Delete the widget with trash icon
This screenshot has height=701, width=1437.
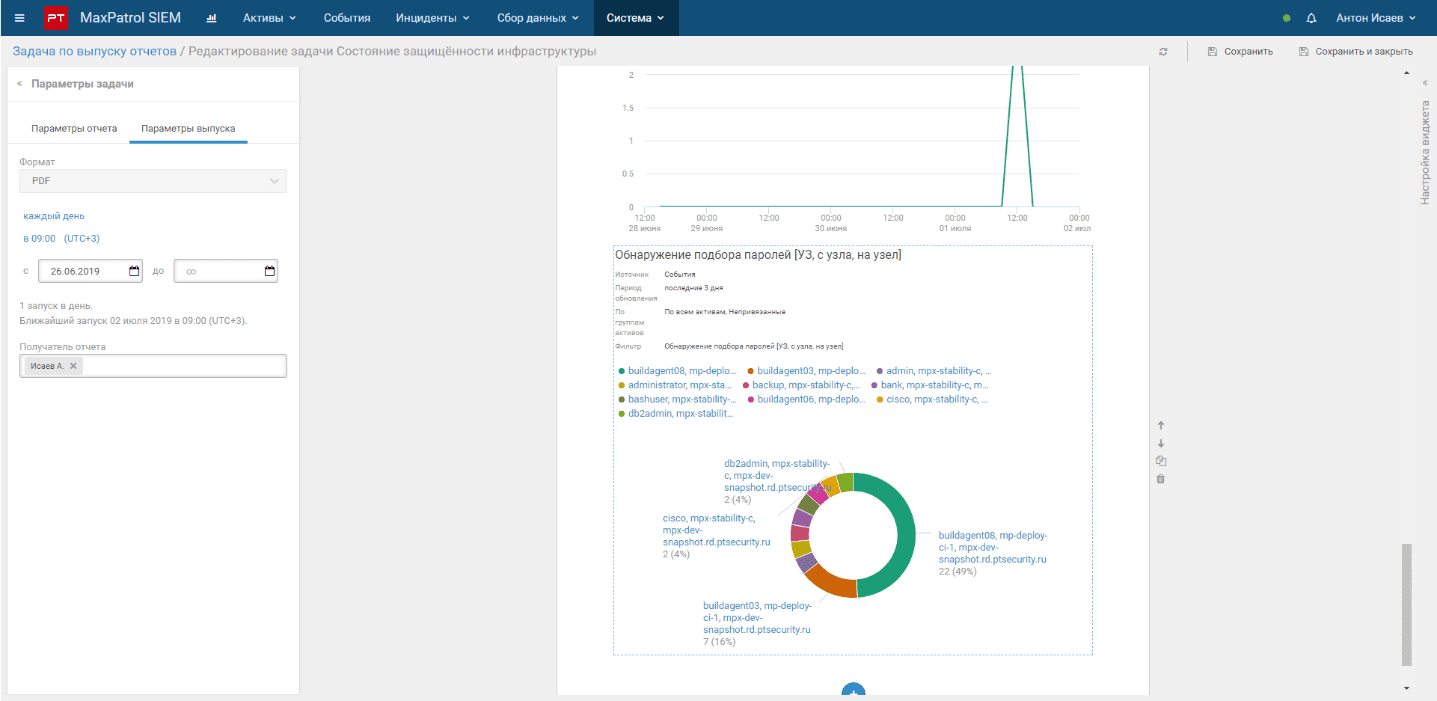1160,479
